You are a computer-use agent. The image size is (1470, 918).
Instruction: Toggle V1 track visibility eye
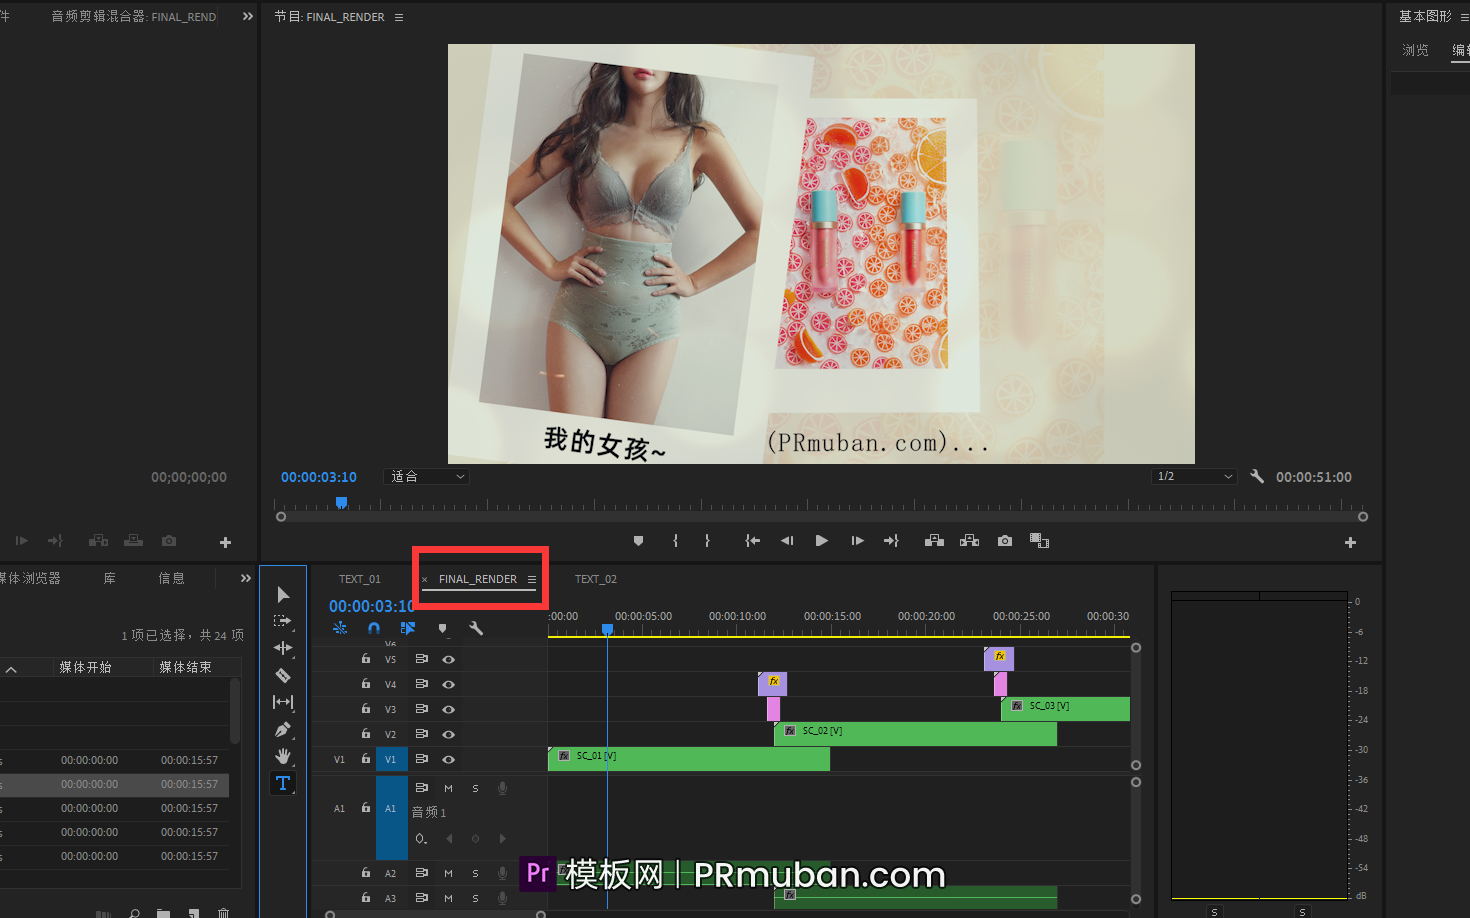[449, 759]
